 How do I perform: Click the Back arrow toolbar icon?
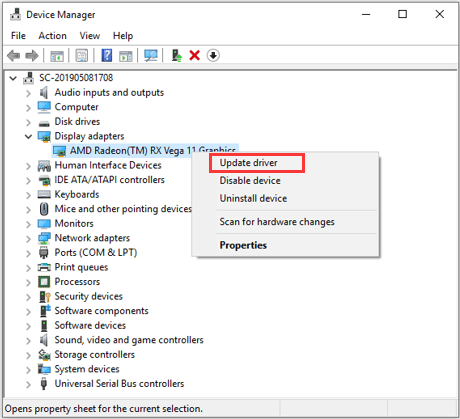tap(14, 55)
